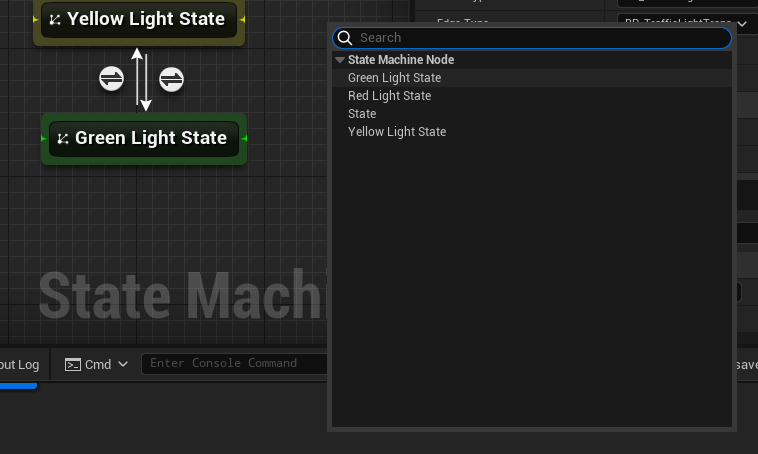The width and height of the screenshot is (758, 454).
Task: Click the Enter Console Command field
Action: click(x=234, y=364)
